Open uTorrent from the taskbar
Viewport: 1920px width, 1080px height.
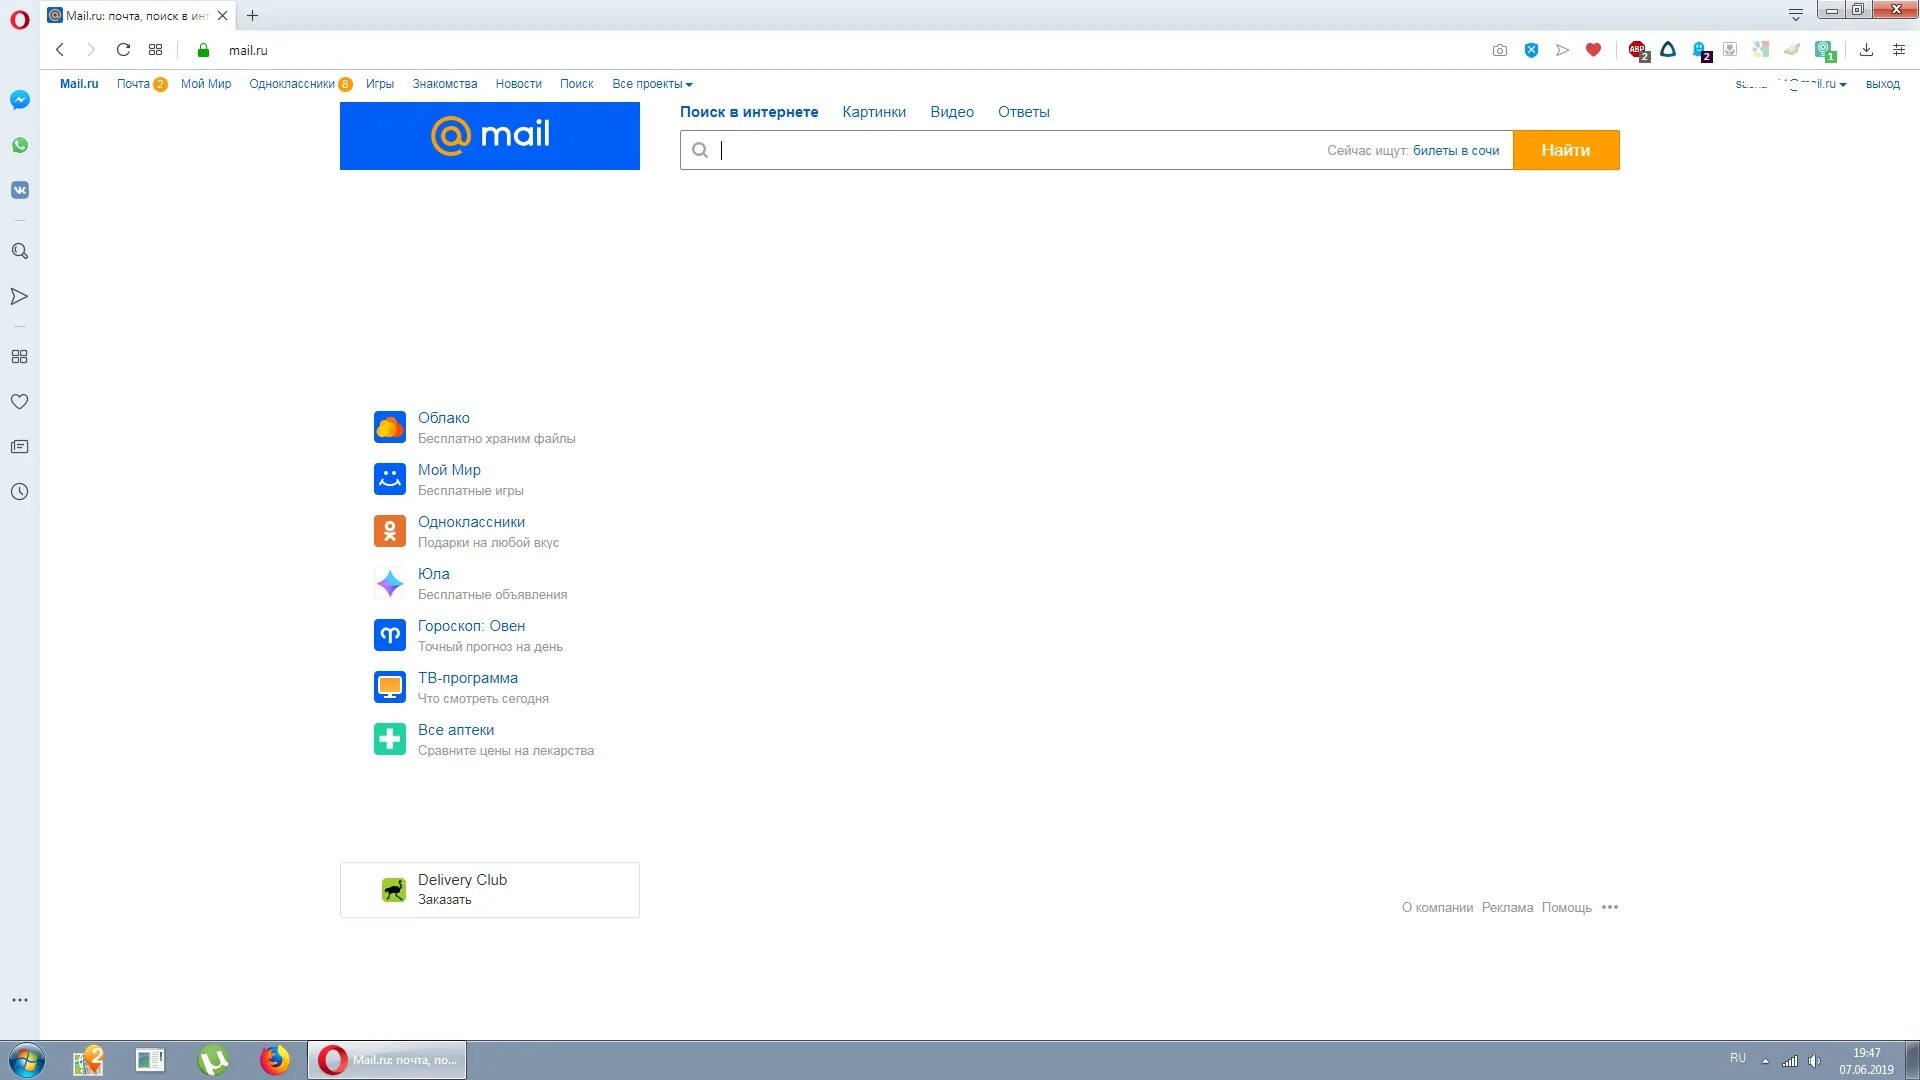tap(213, 1060)
